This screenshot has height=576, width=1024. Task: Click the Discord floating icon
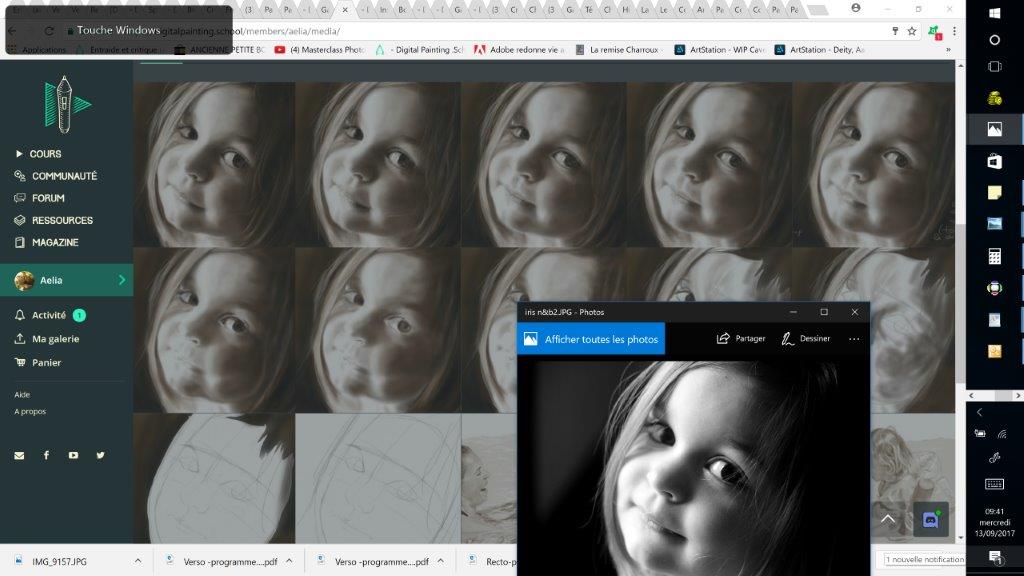[x=930, y=519]
